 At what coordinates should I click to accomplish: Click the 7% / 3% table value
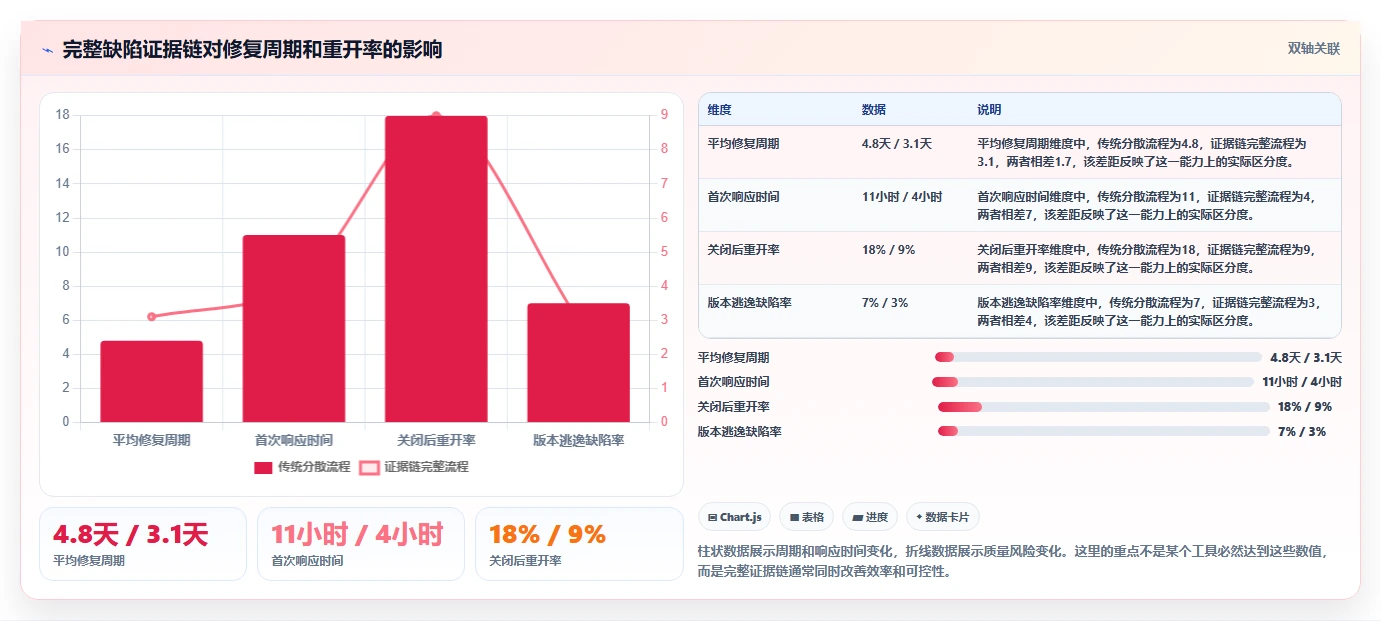(884, 302)
